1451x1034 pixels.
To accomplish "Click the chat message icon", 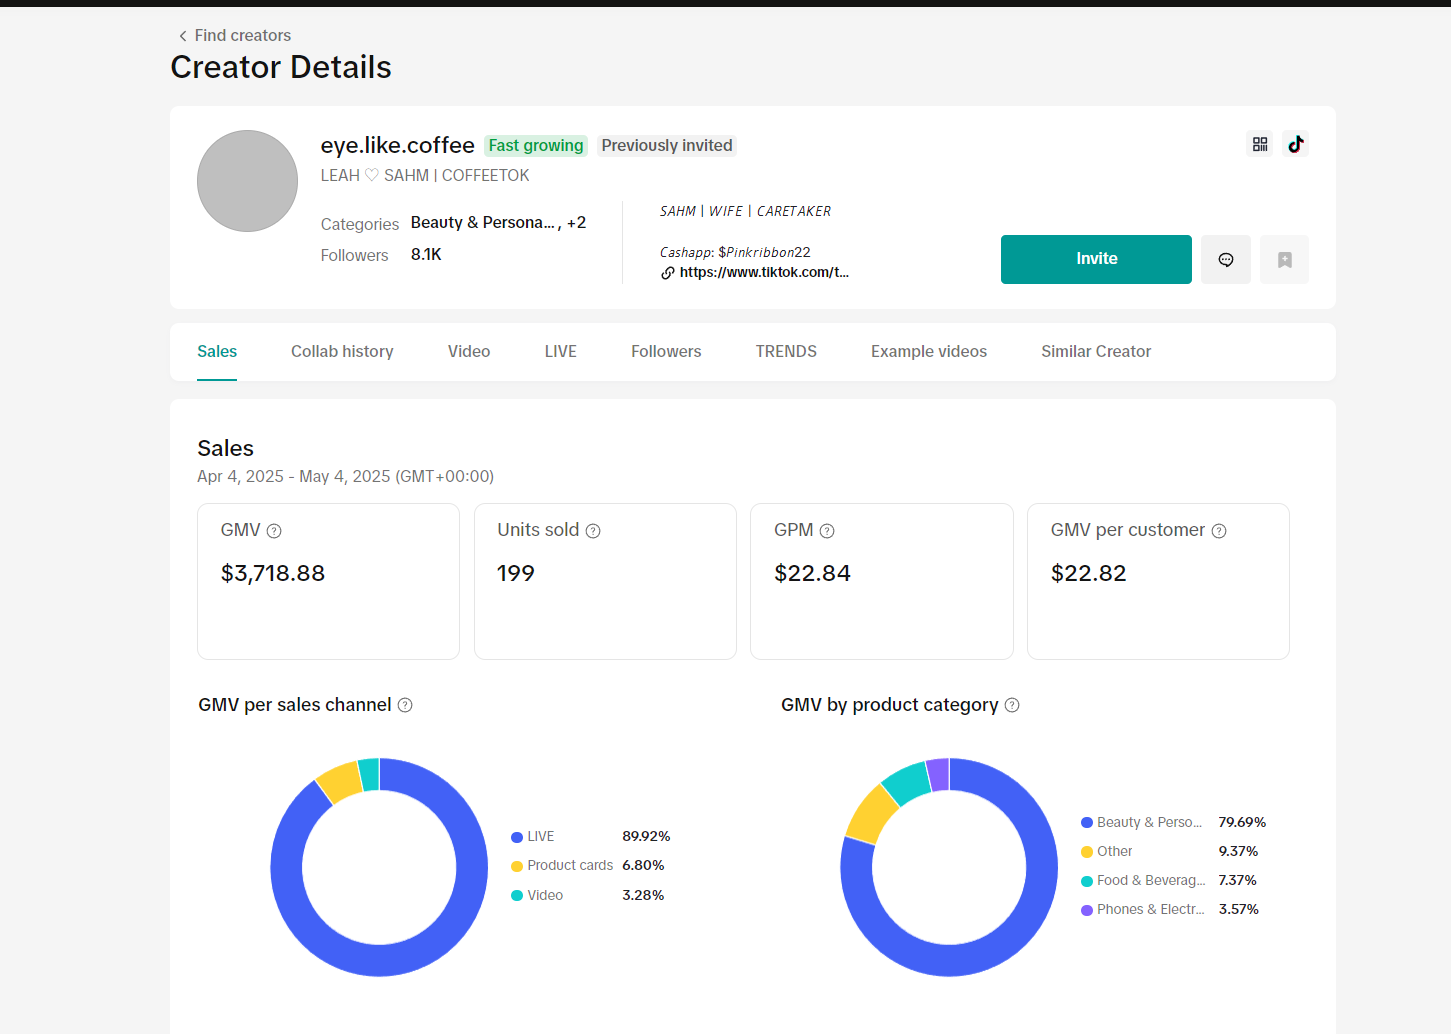I will [x=1225, y=260].
